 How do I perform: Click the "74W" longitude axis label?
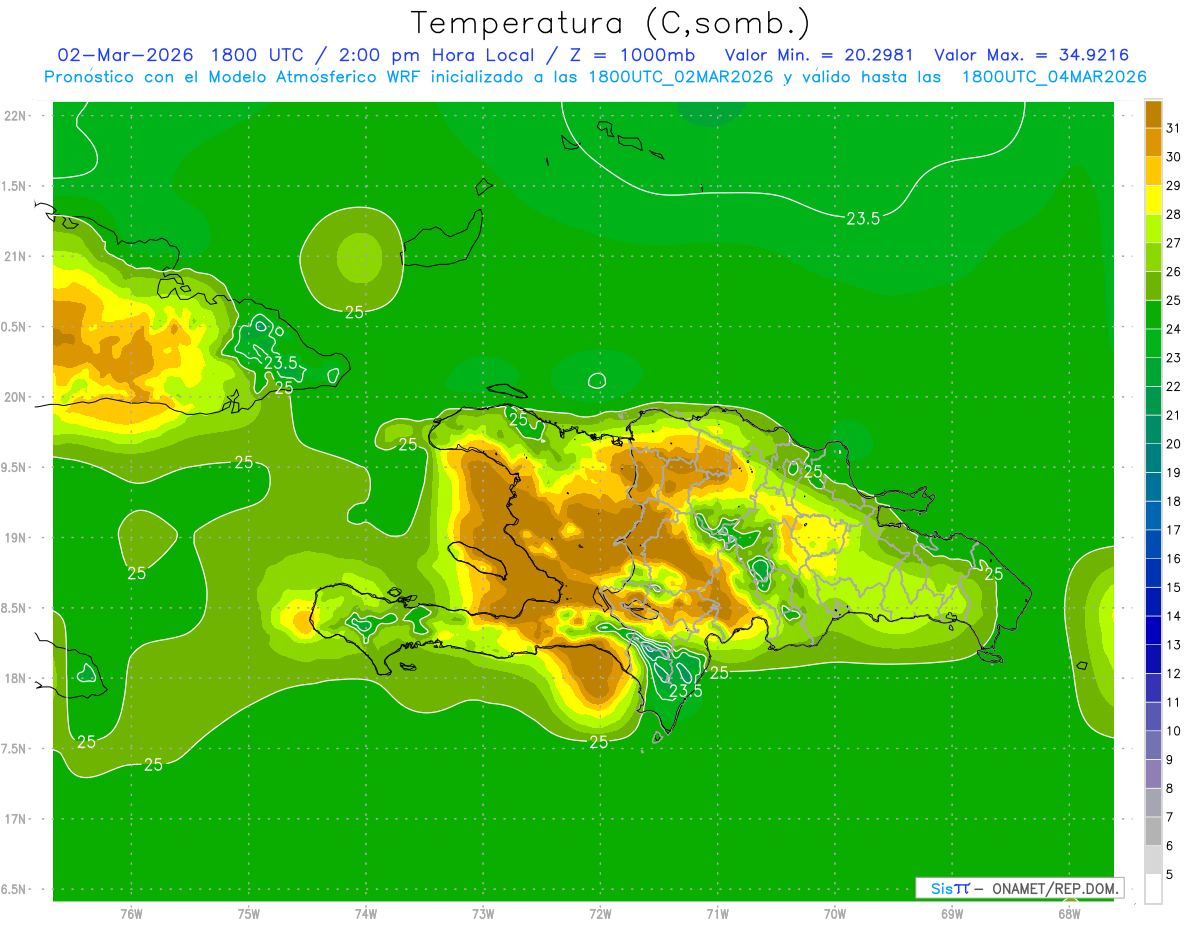point(366,912)
